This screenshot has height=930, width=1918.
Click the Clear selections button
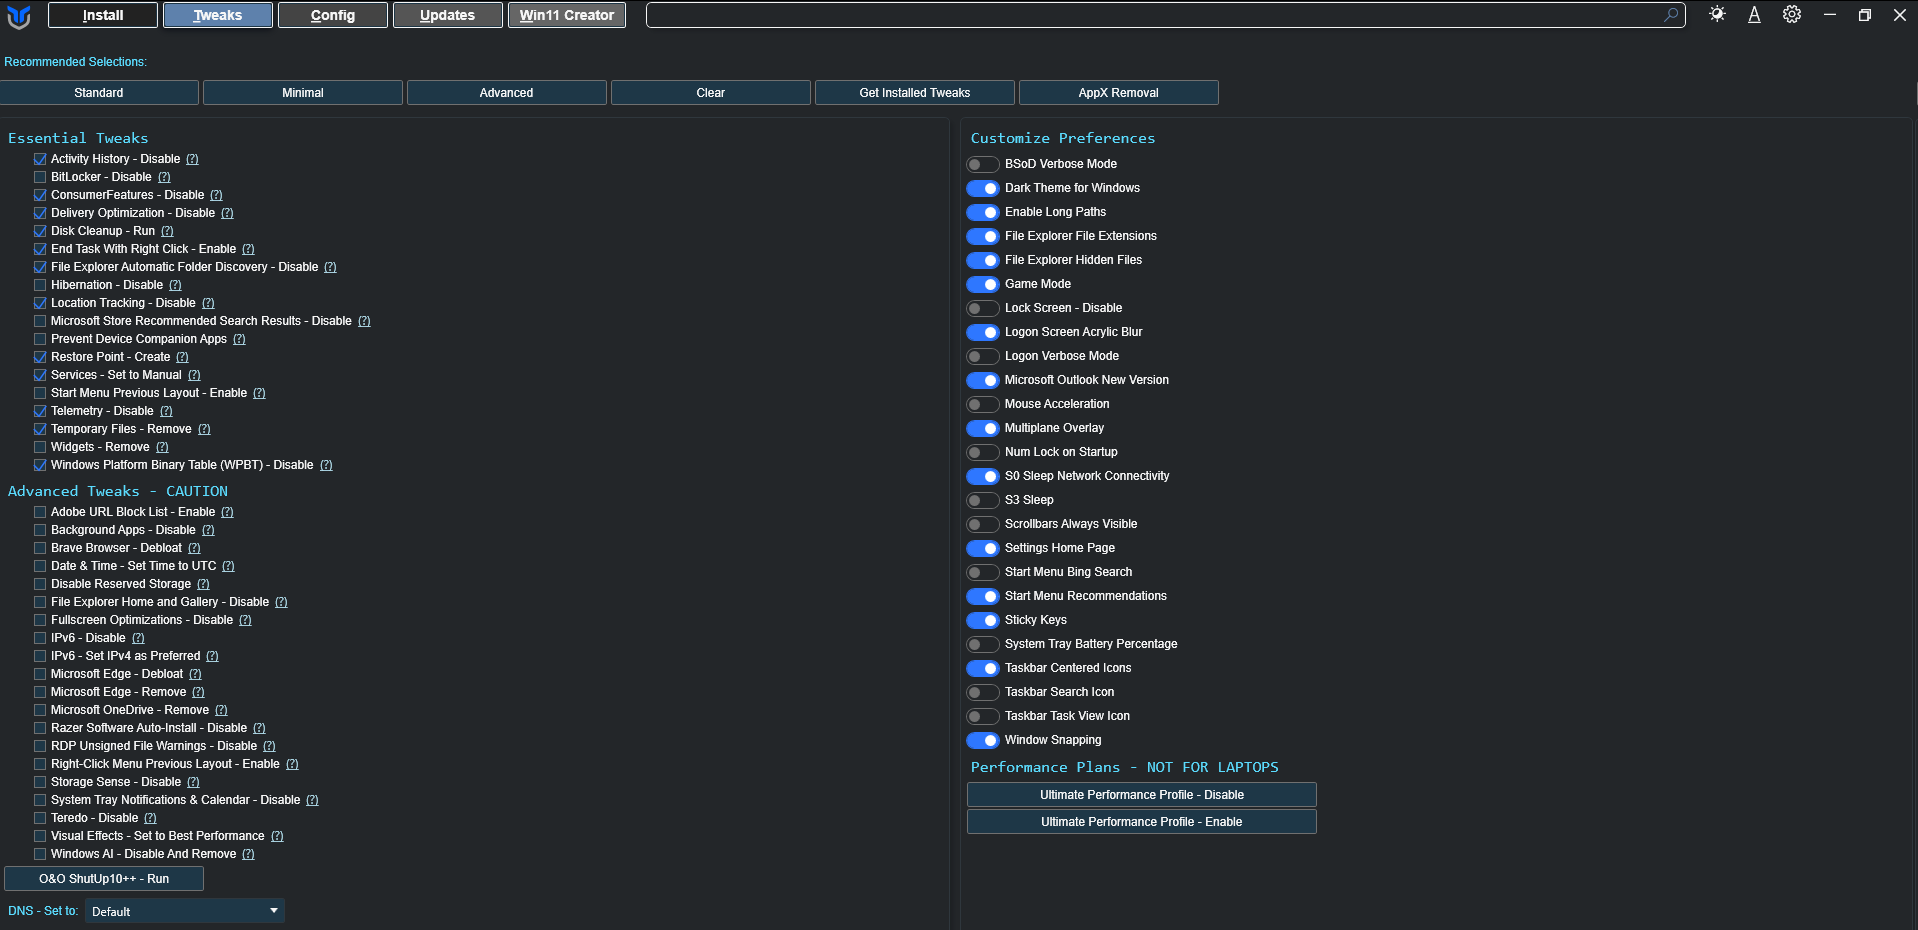tap(711, 93)
